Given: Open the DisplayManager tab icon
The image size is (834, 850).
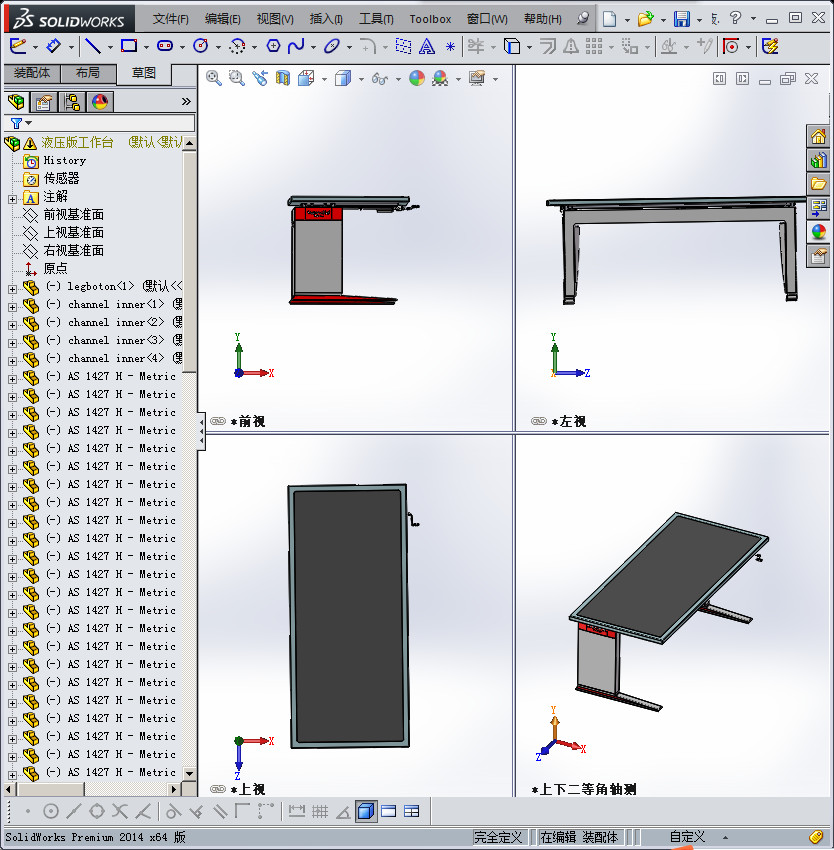Looking at the screenshot, I should point(100,102).
